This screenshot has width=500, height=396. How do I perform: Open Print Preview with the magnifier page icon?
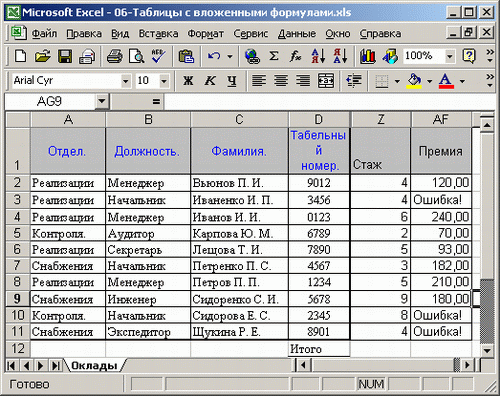[x=136, y=56]
